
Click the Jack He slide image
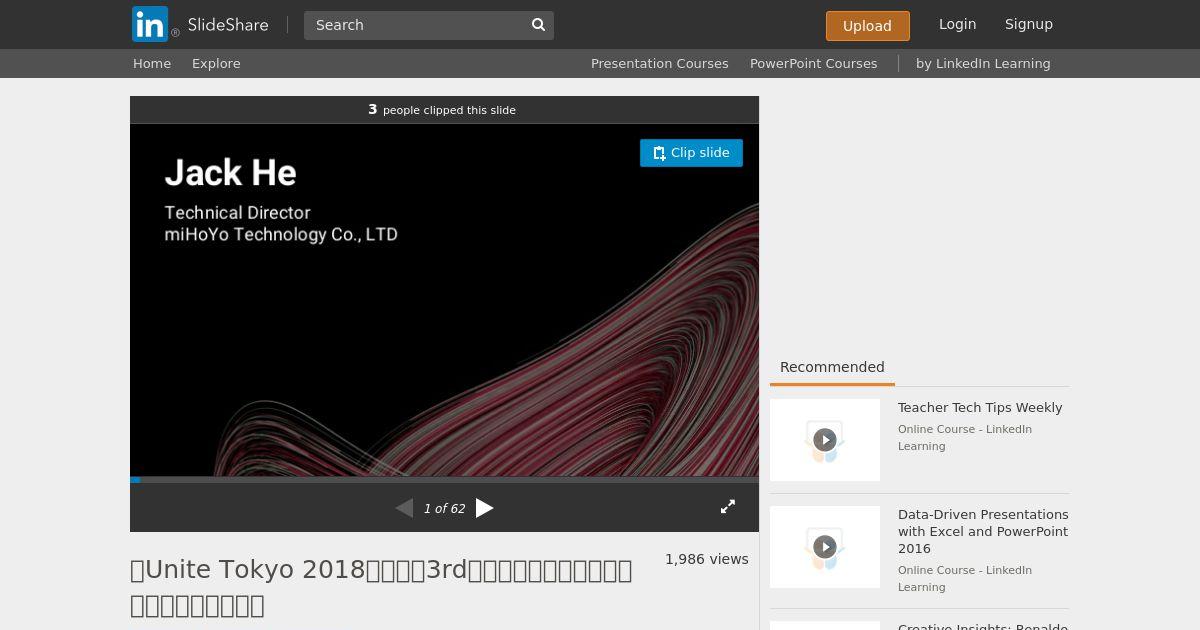coord(444,300)
